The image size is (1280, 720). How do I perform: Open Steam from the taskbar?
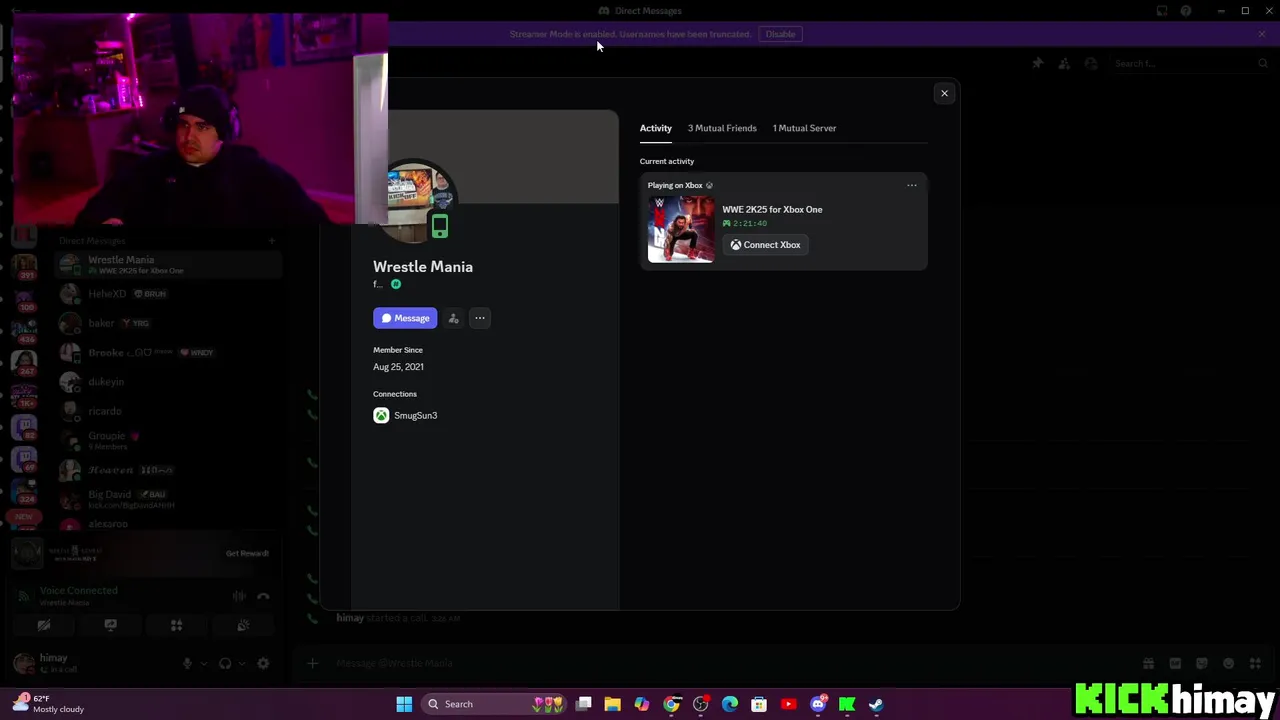click(876, 704)
